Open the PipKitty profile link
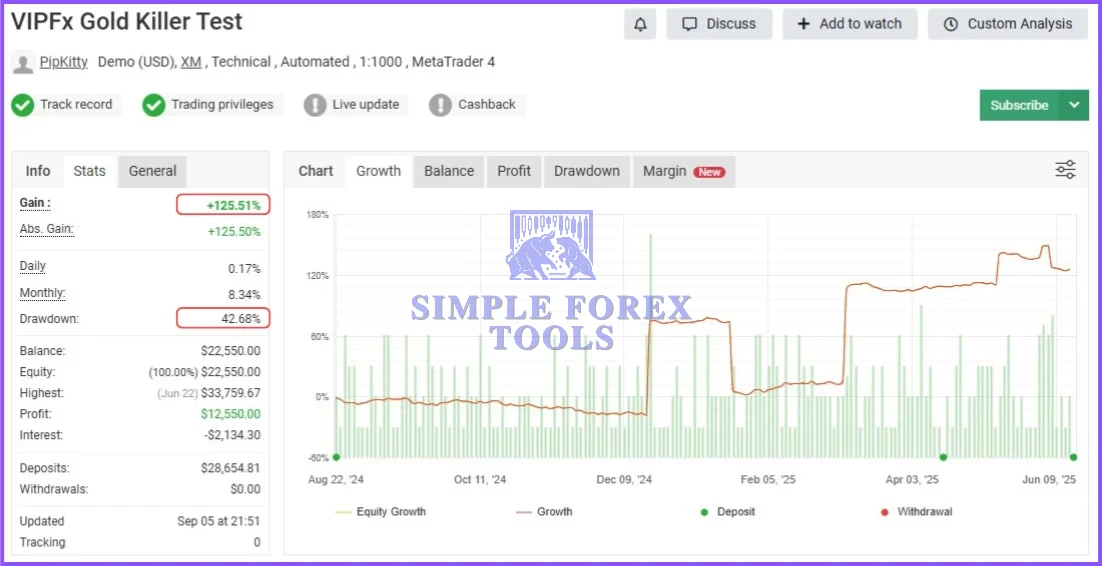 64,62
